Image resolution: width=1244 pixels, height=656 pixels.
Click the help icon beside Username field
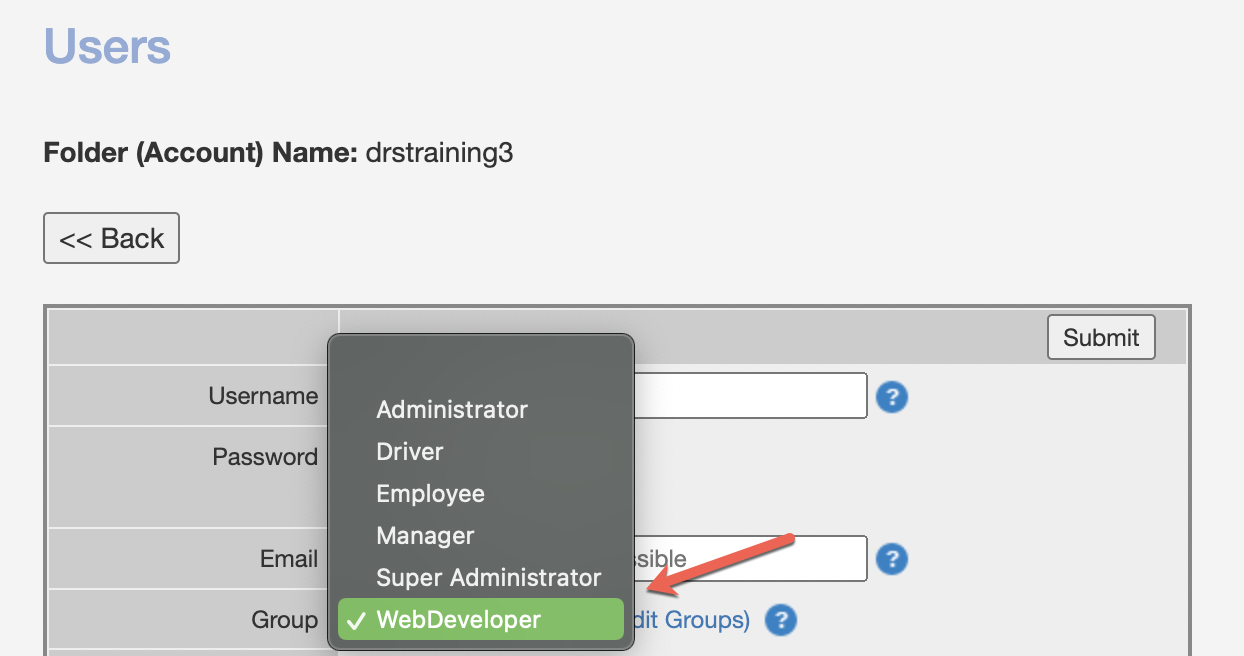tap(891, 397)
